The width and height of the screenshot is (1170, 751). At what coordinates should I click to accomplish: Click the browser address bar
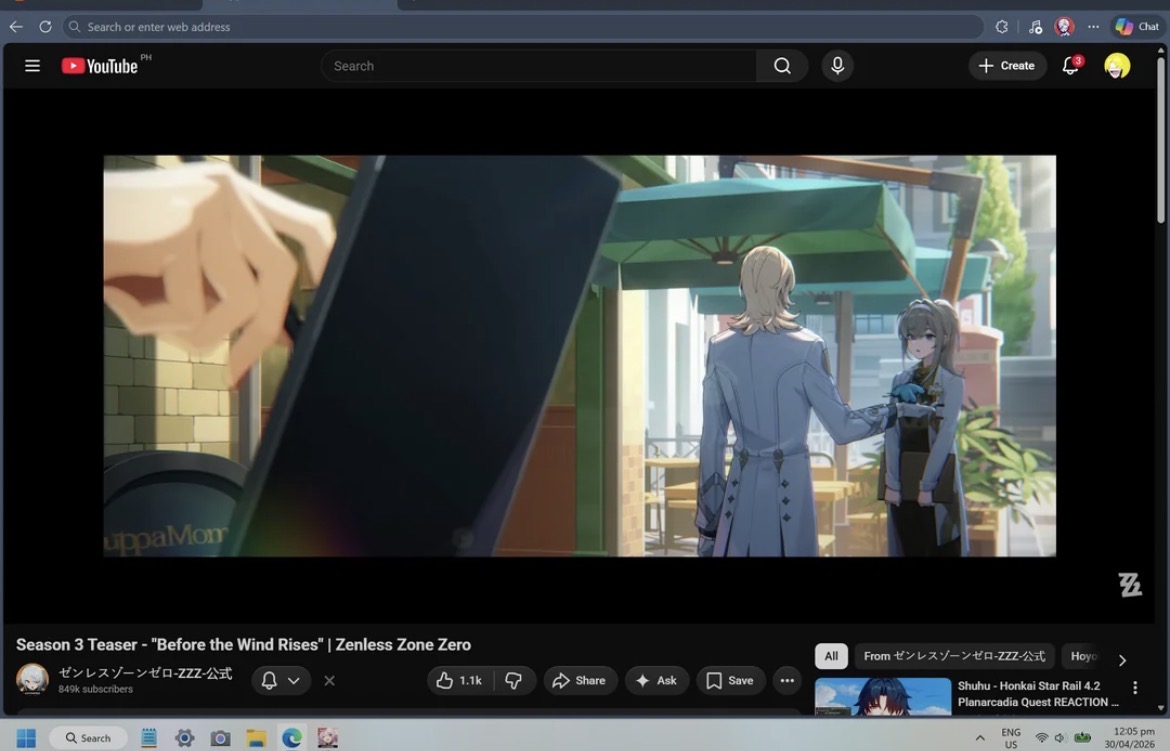522,27
